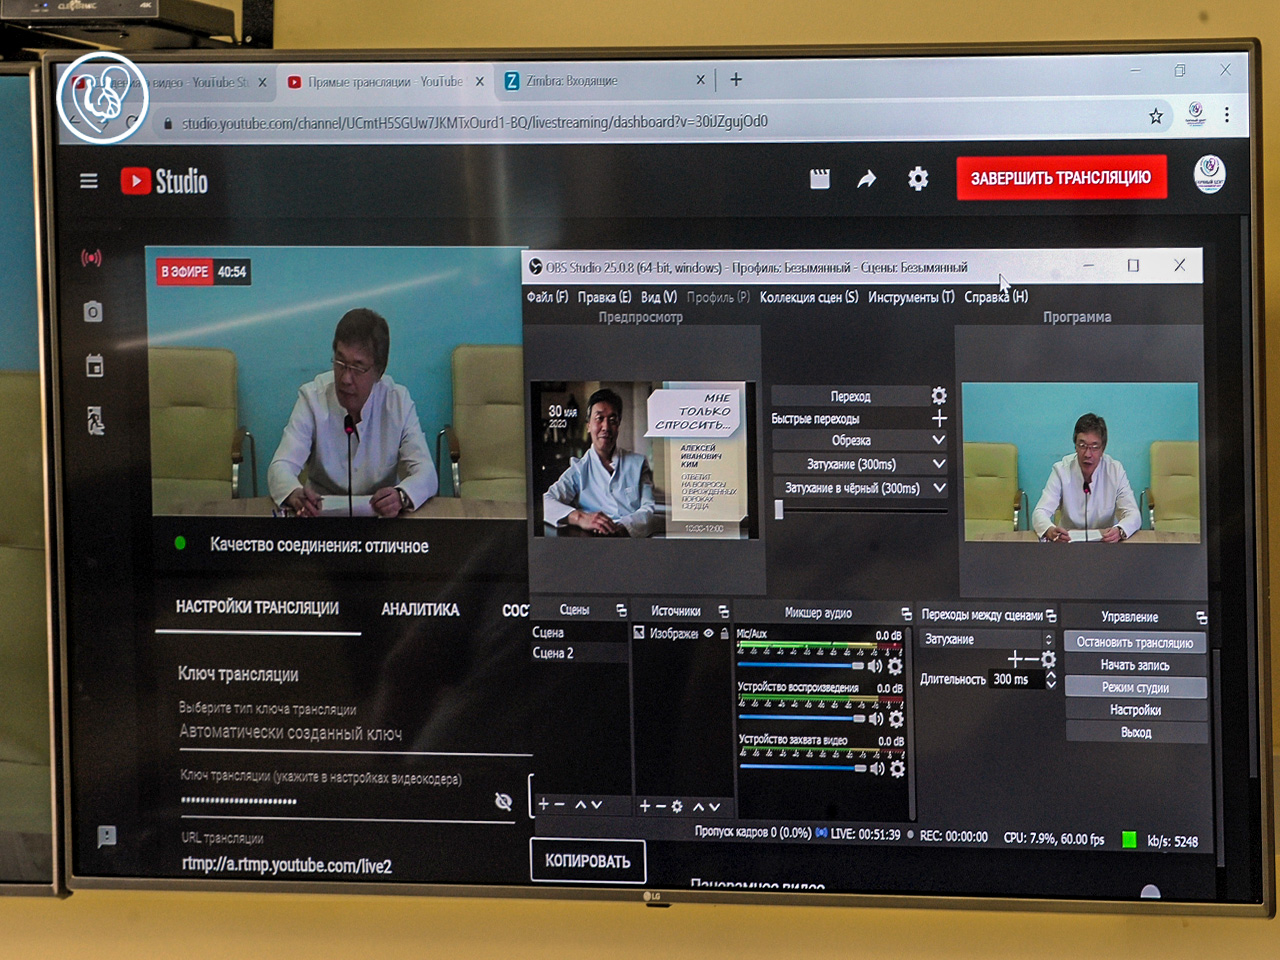This screenshot has width=1280, height=960.
Task: Expand the Затухание (300ms) quick transition dropdown
Action: point(939,464)
